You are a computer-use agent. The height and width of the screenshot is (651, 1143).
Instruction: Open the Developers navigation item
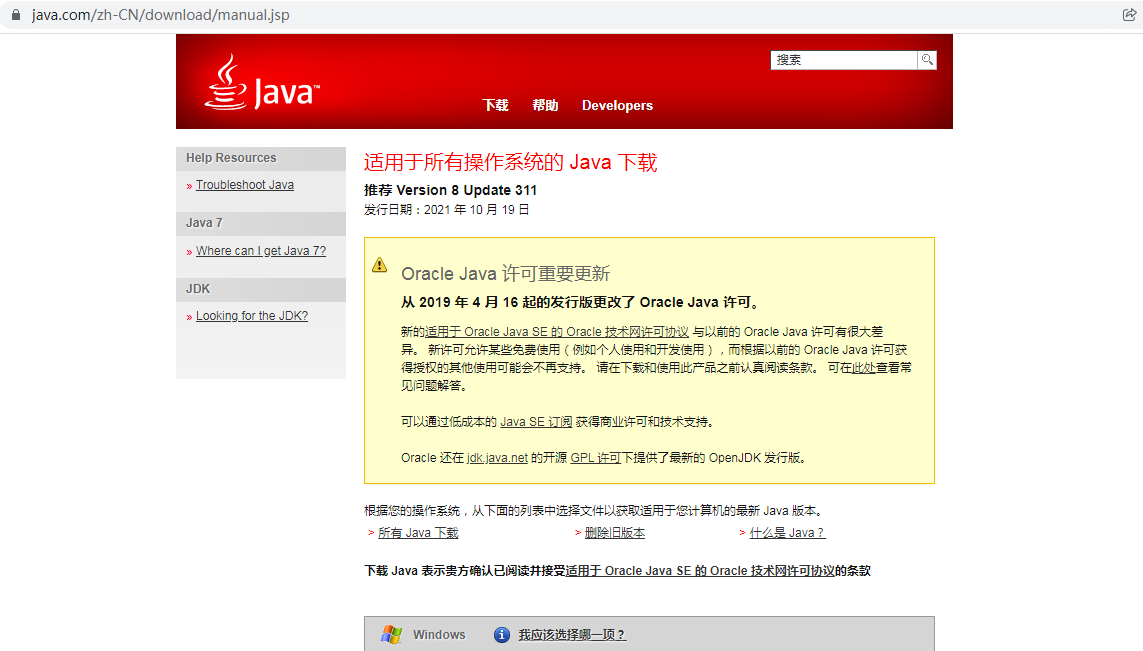pos(617,105)
